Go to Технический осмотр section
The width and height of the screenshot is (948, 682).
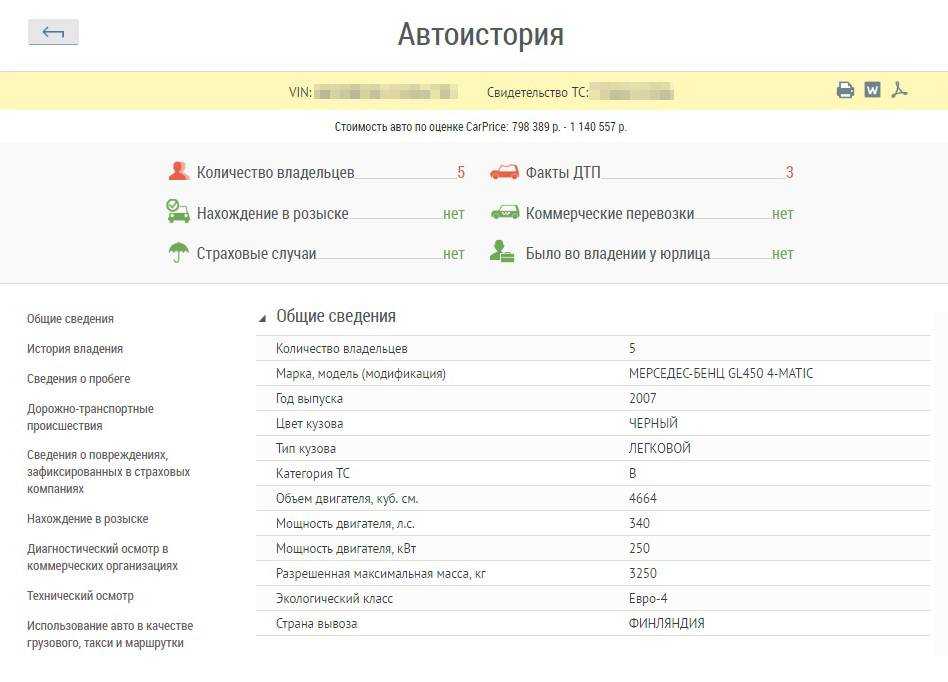80,596
